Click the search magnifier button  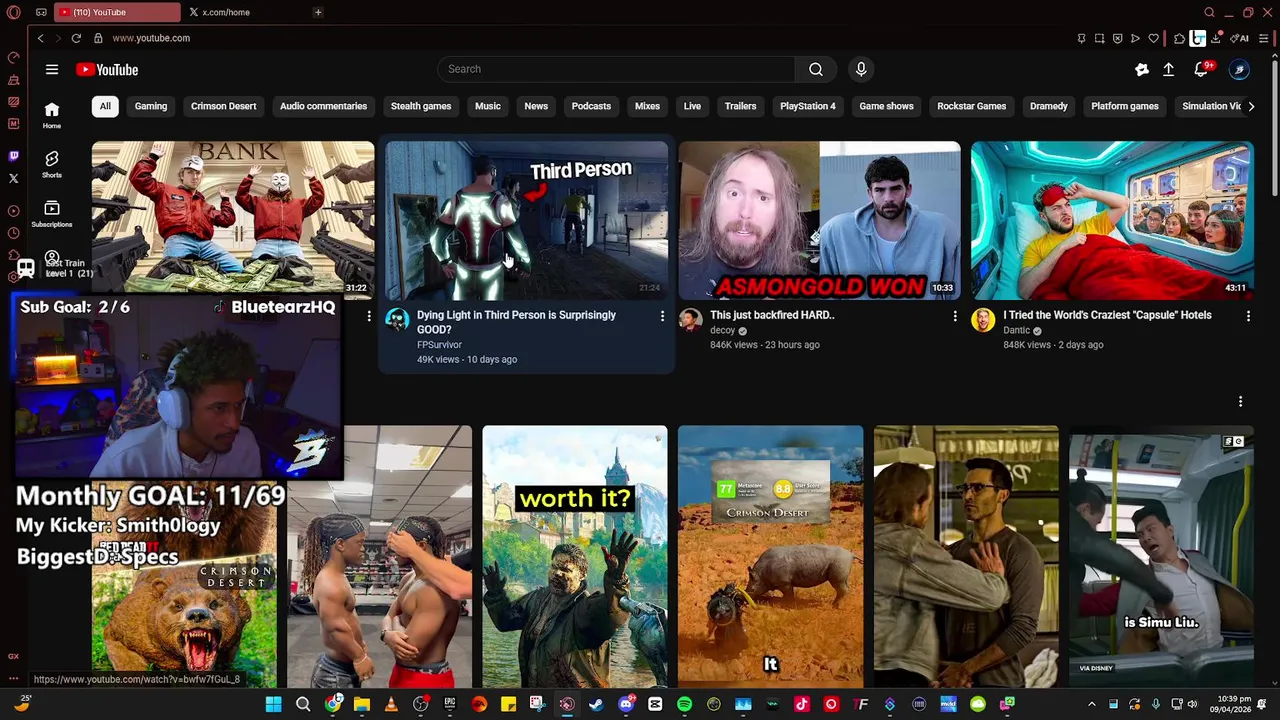tap(816, 69)
